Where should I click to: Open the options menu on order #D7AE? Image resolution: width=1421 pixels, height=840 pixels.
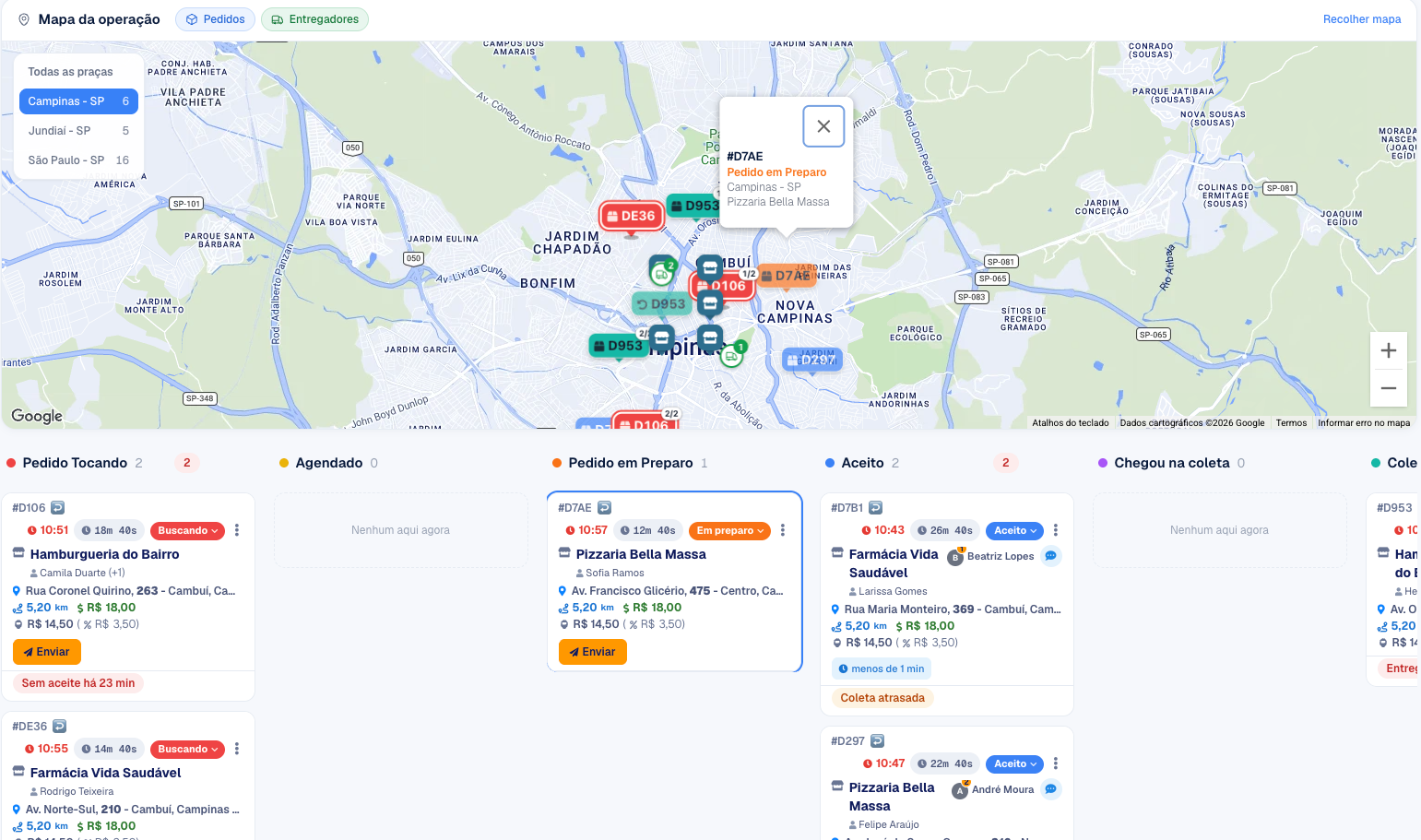(x=783, y=530)
